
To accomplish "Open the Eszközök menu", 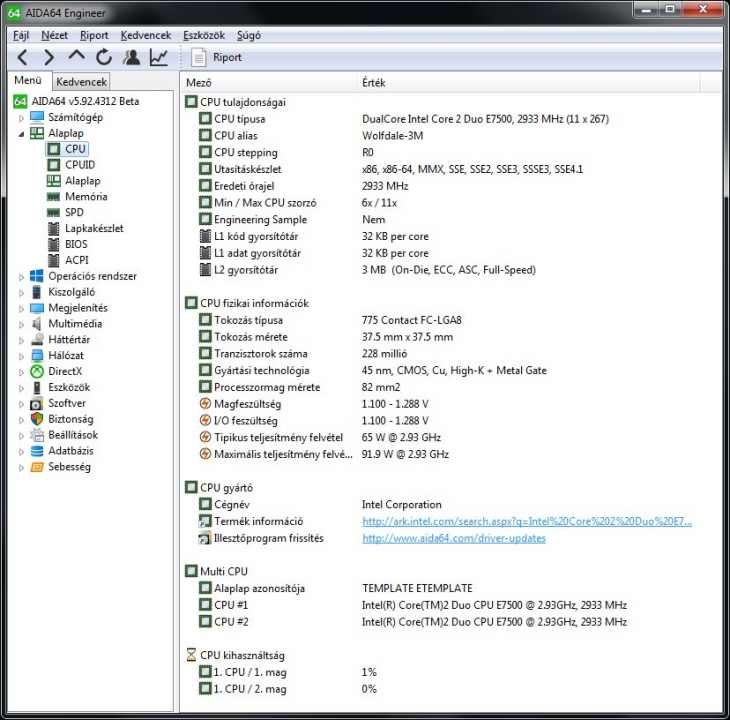I will 204,35.
